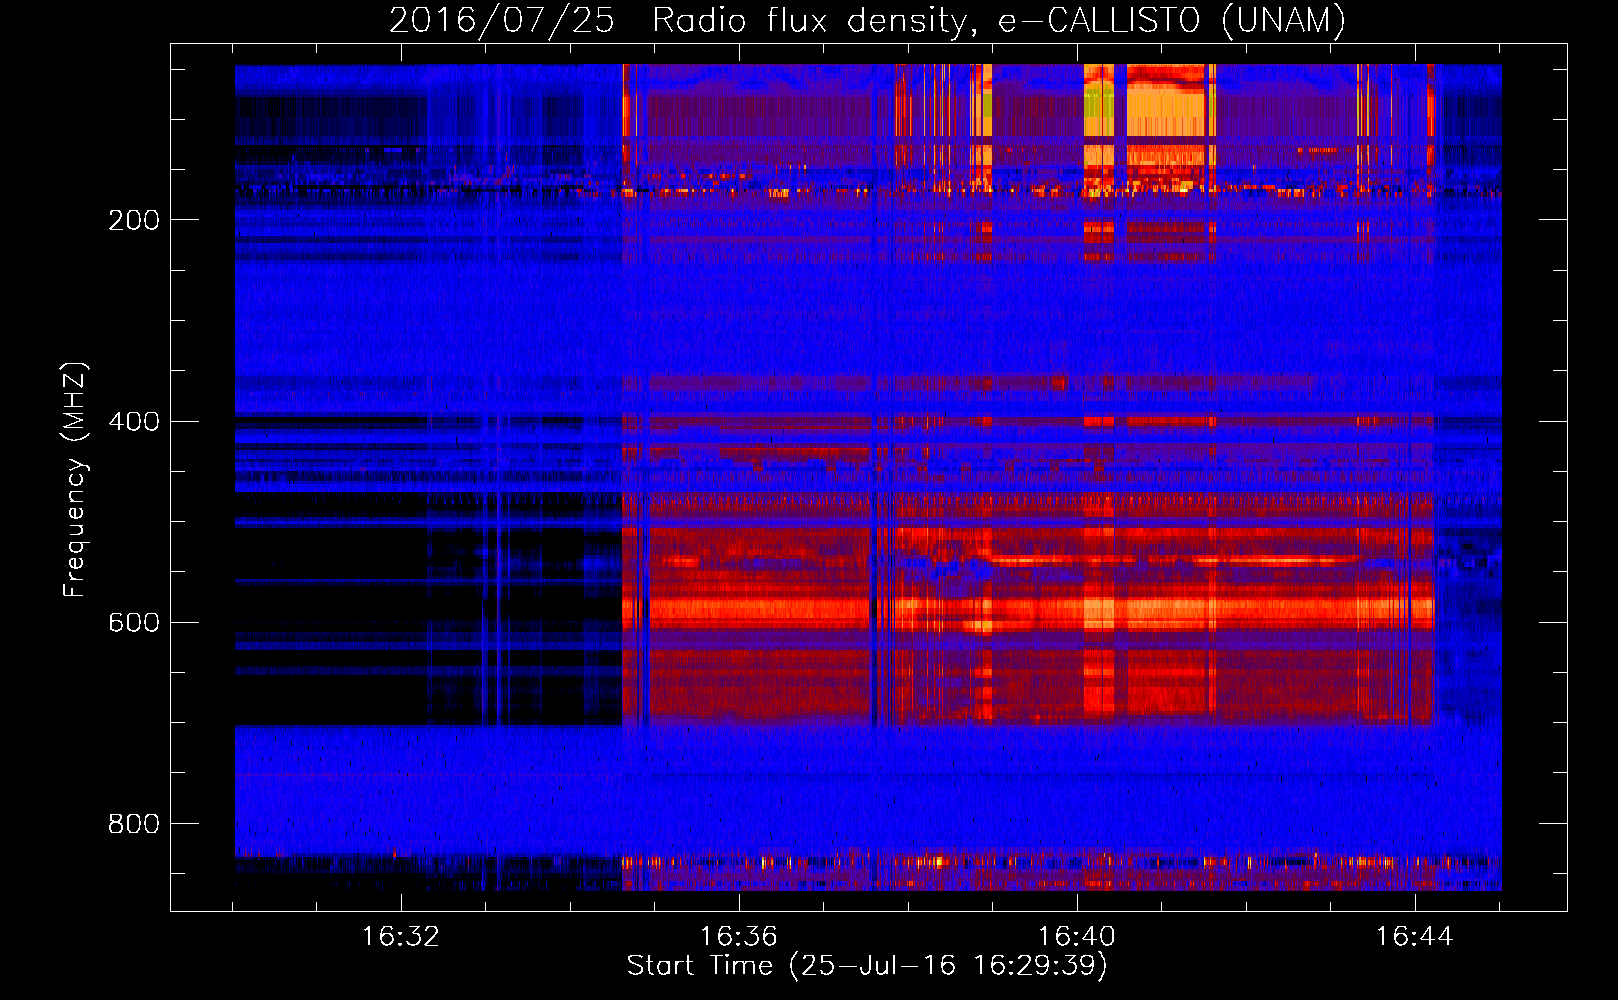Click the date '2016/07/25' in the title
Viewport: 1618px width, 1000px height.
point(501,20)
